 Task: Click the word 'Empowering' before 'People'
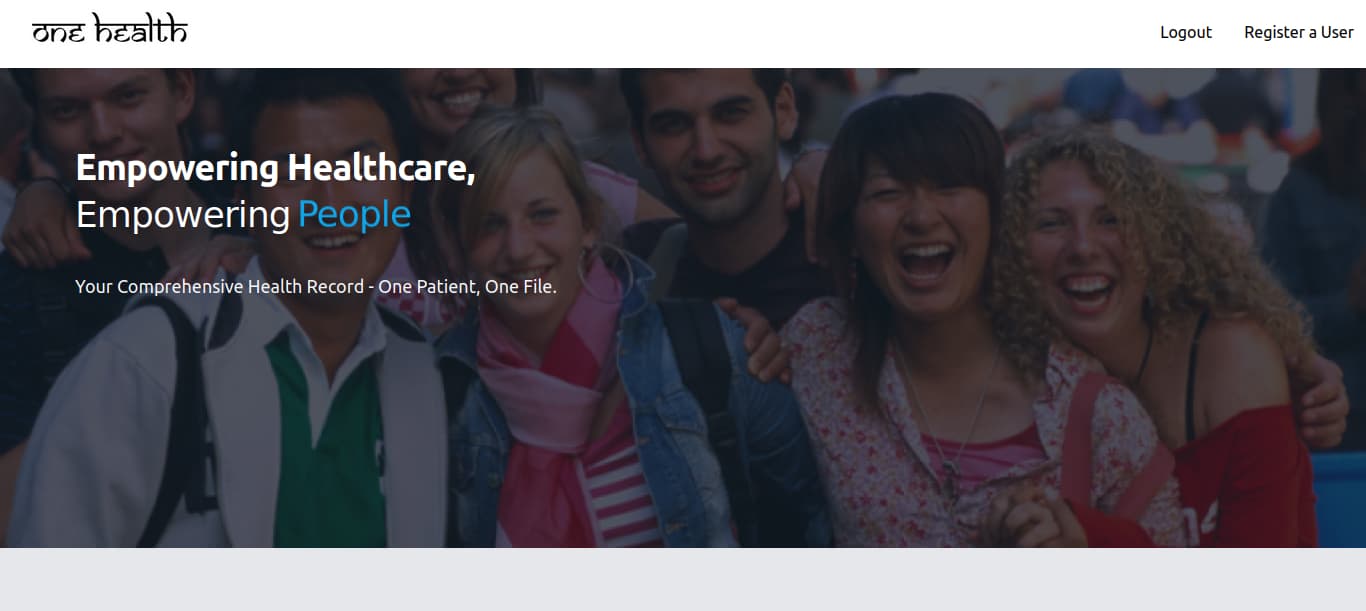(183, 214)
